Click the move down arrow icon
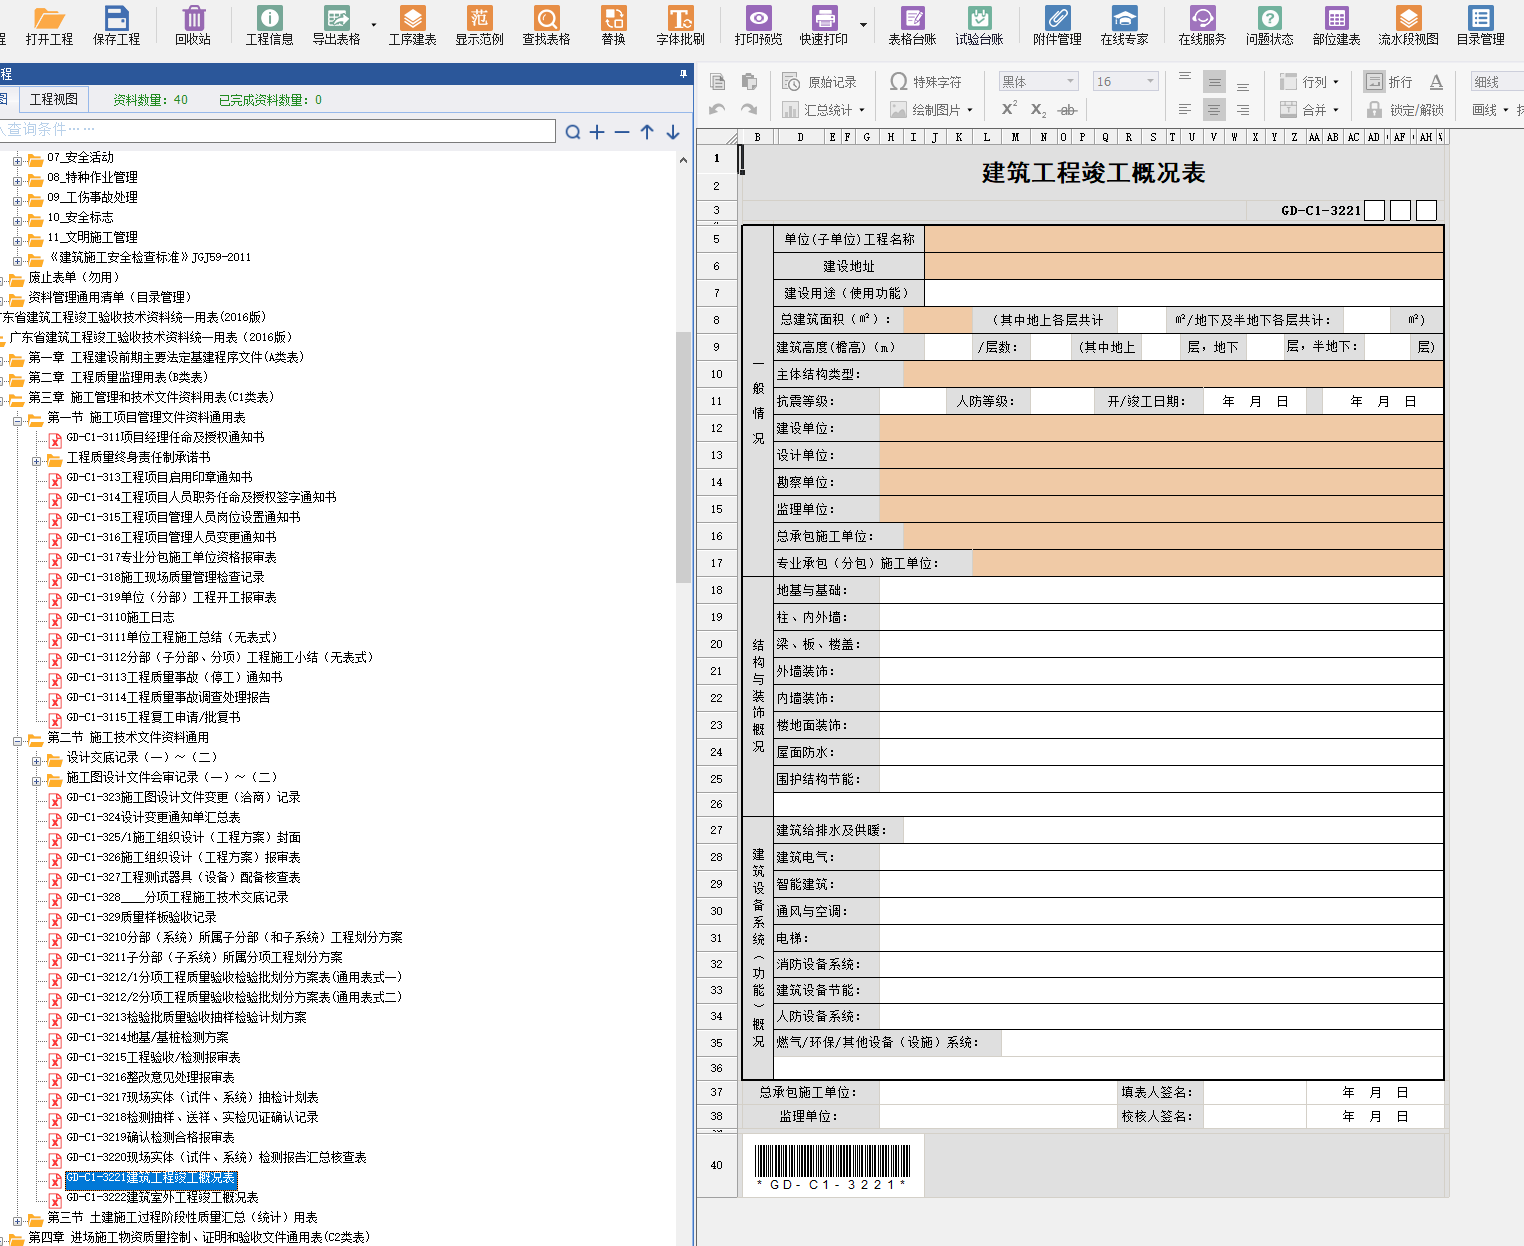 click(x=673, y=132)
